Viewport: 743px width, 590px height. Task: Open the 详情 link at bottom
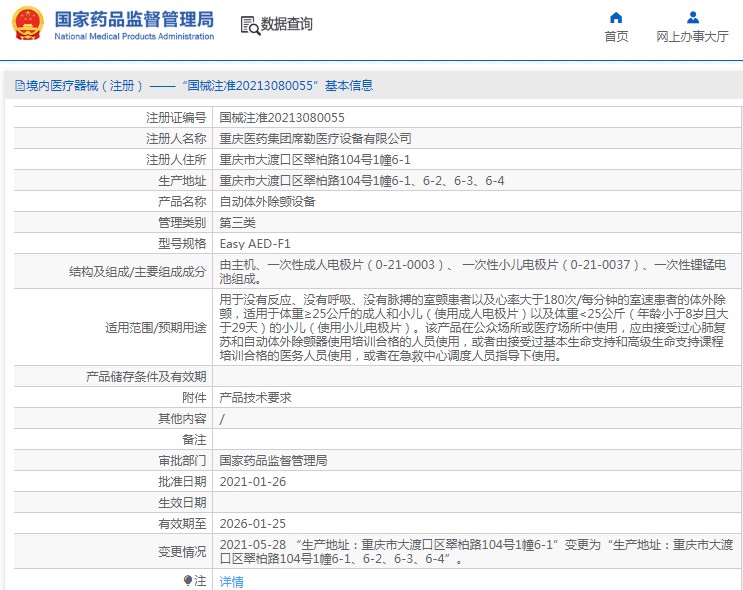(231, 581)
